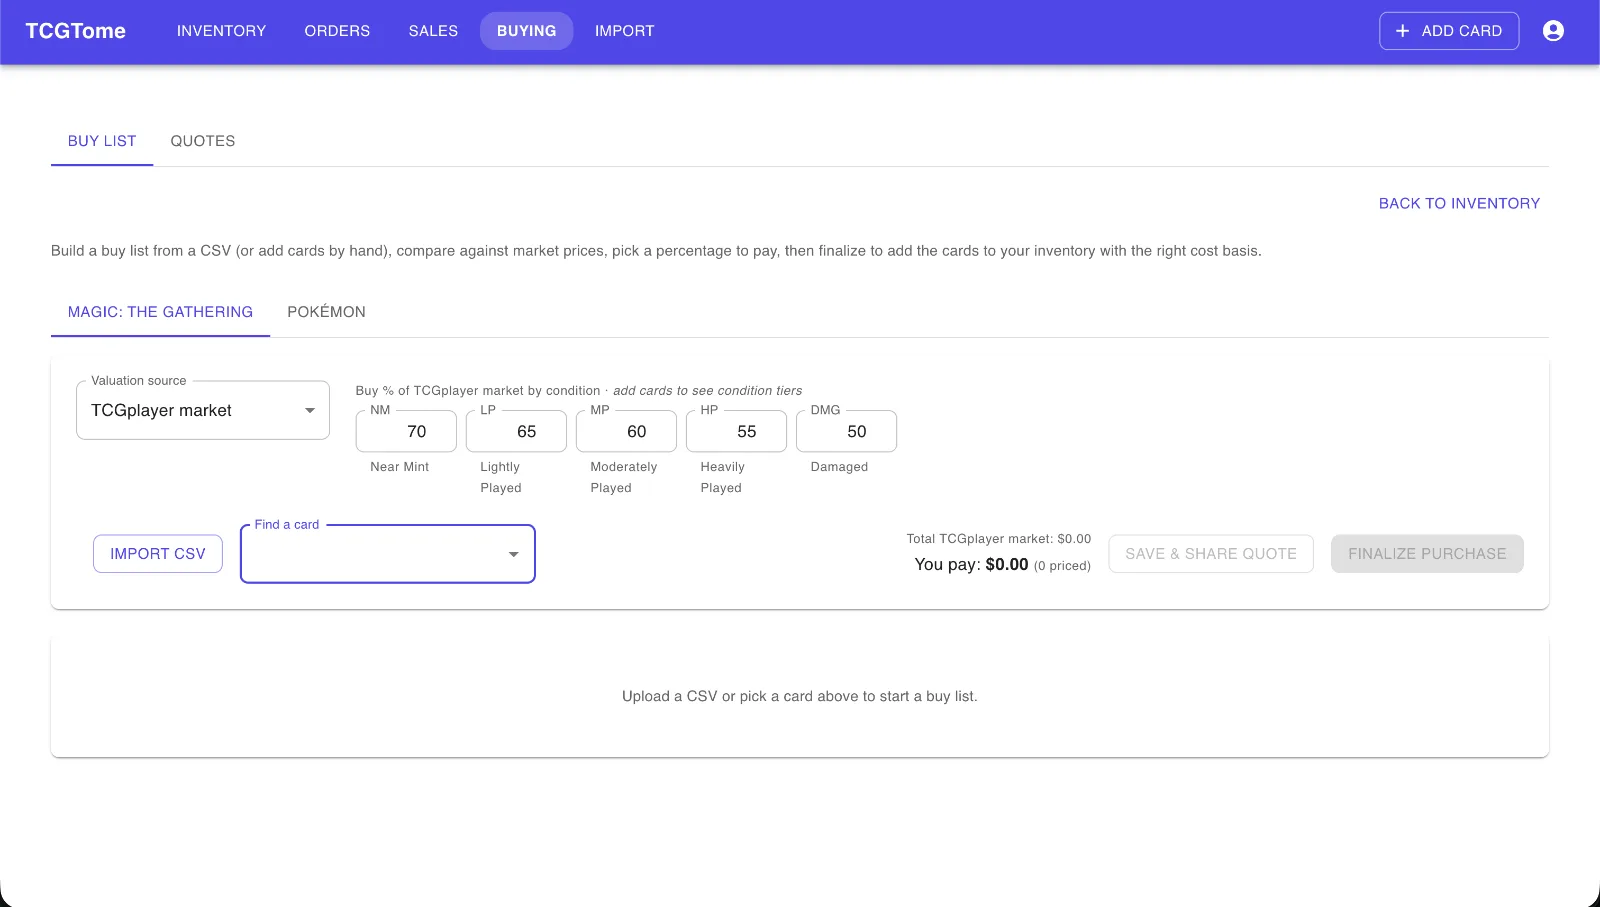Edit the DMG Damaged percentage field
1600x907 pixels.
point(846,432)
